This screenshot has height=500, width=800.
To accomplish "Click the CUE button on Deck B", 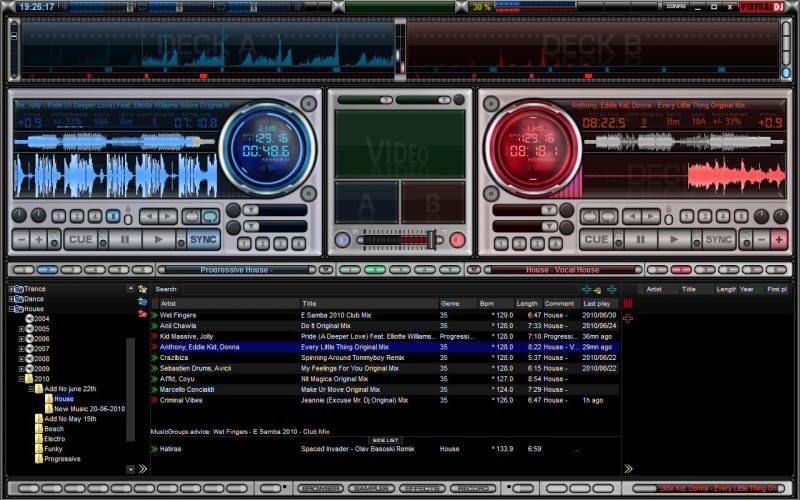I will (x=596, y=239).
